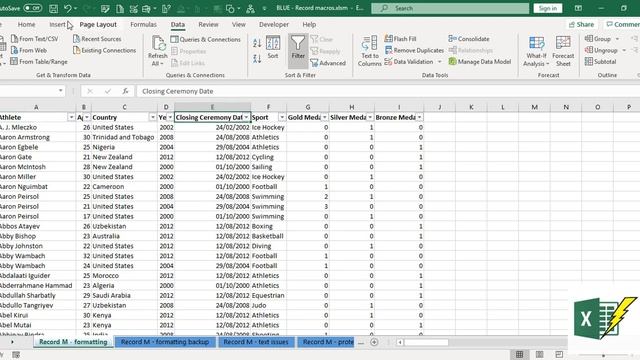The height and width of the screenshot is (360, 640).
Task: Open the Name Box dropdown
Action: coord(61,91)
